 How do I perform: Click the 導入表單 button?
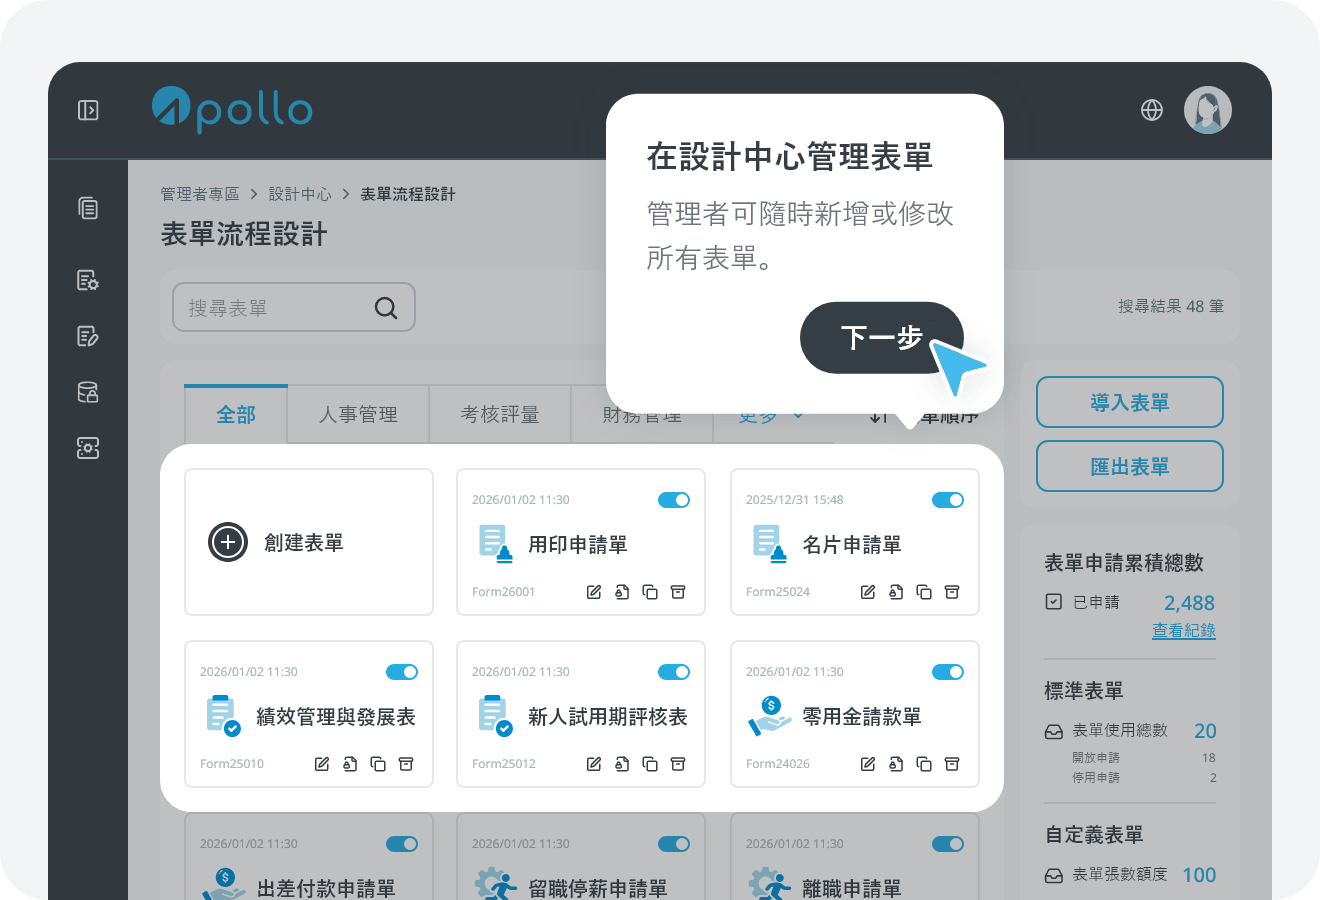point(1130,402)
